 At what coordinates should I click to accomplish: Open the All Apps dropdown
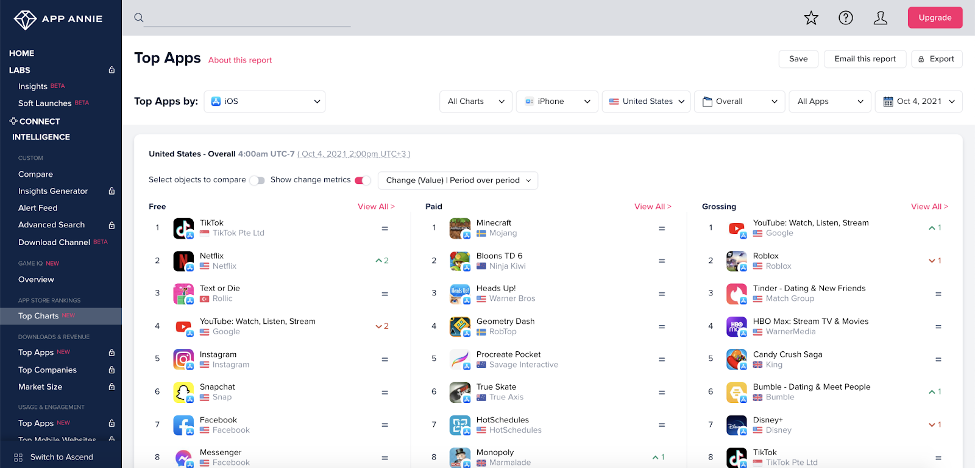click(x=830, y=102)
